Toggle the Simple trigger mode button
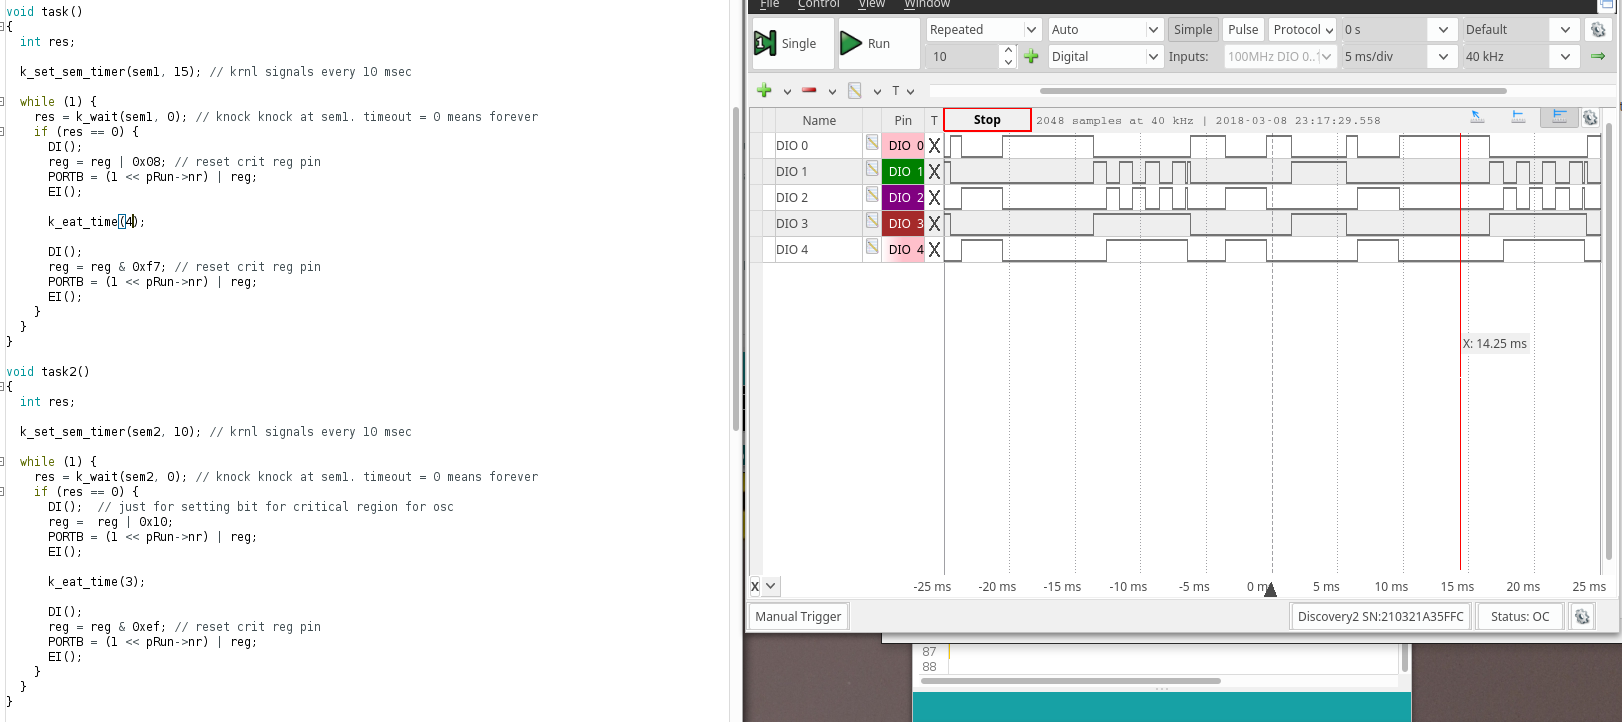Viewport: 1622px width, 722px height. [1192, 30]
